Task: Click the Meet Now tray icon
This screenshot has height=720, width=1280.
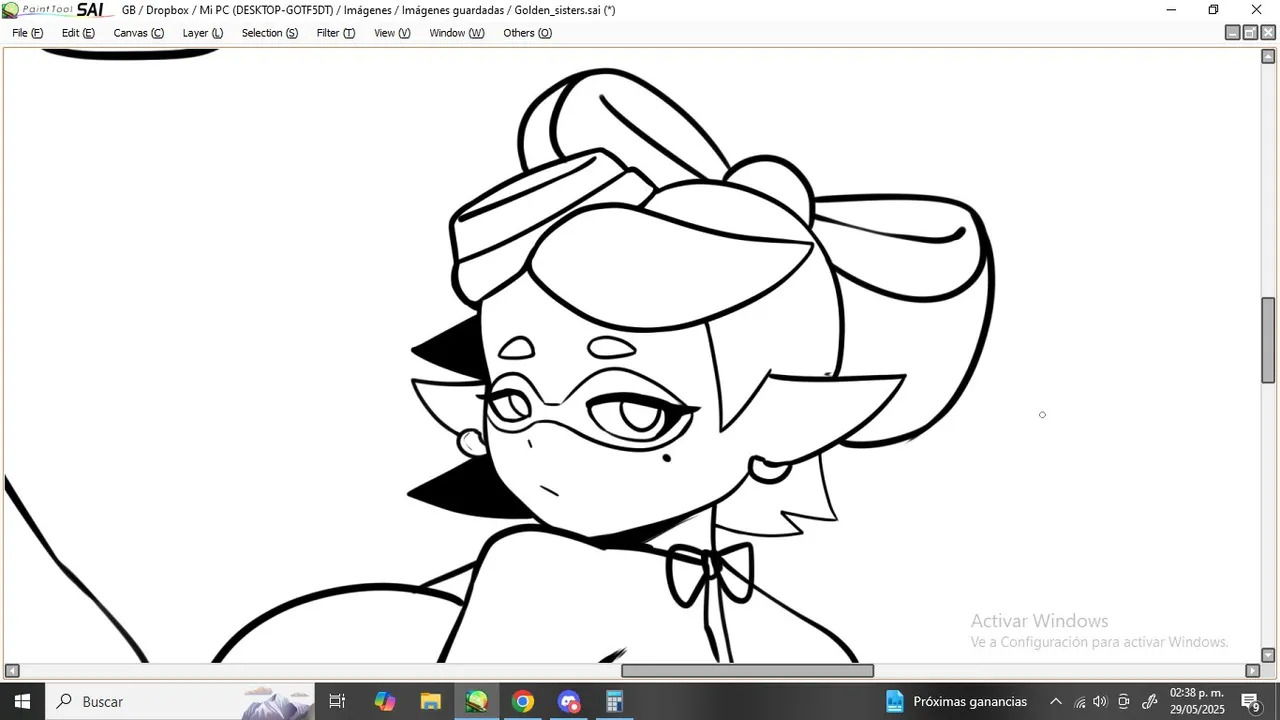Action: click(x=1124, y=702)
